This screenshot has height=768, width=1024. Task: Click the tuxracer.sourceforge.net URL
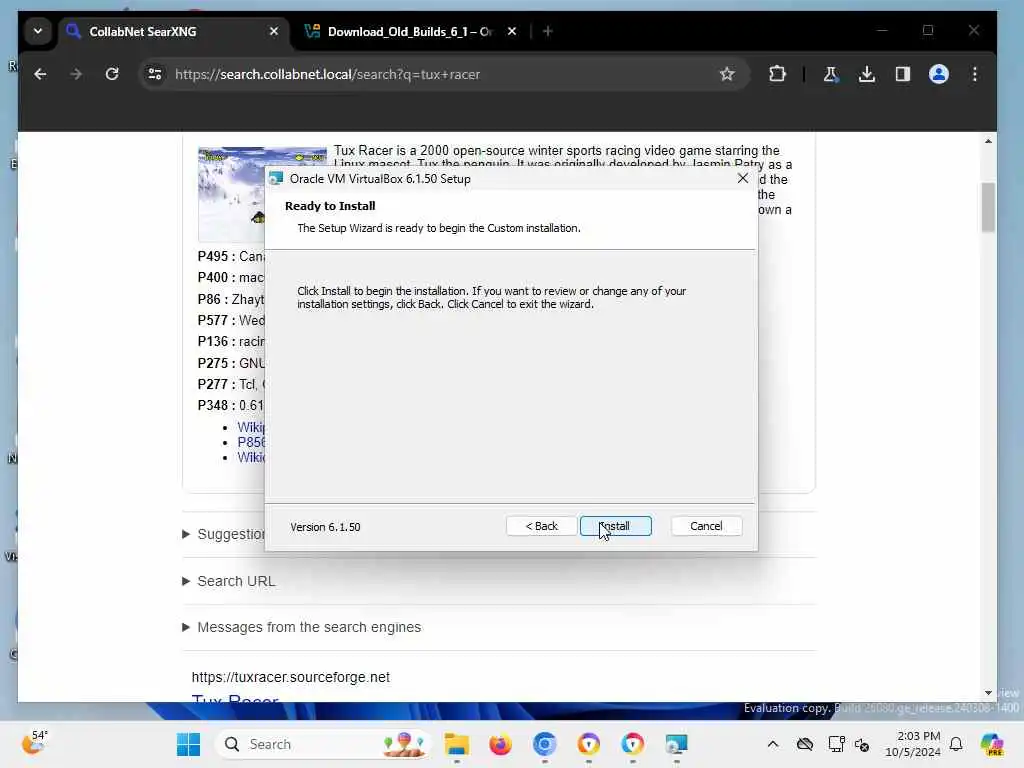[291, 677]
